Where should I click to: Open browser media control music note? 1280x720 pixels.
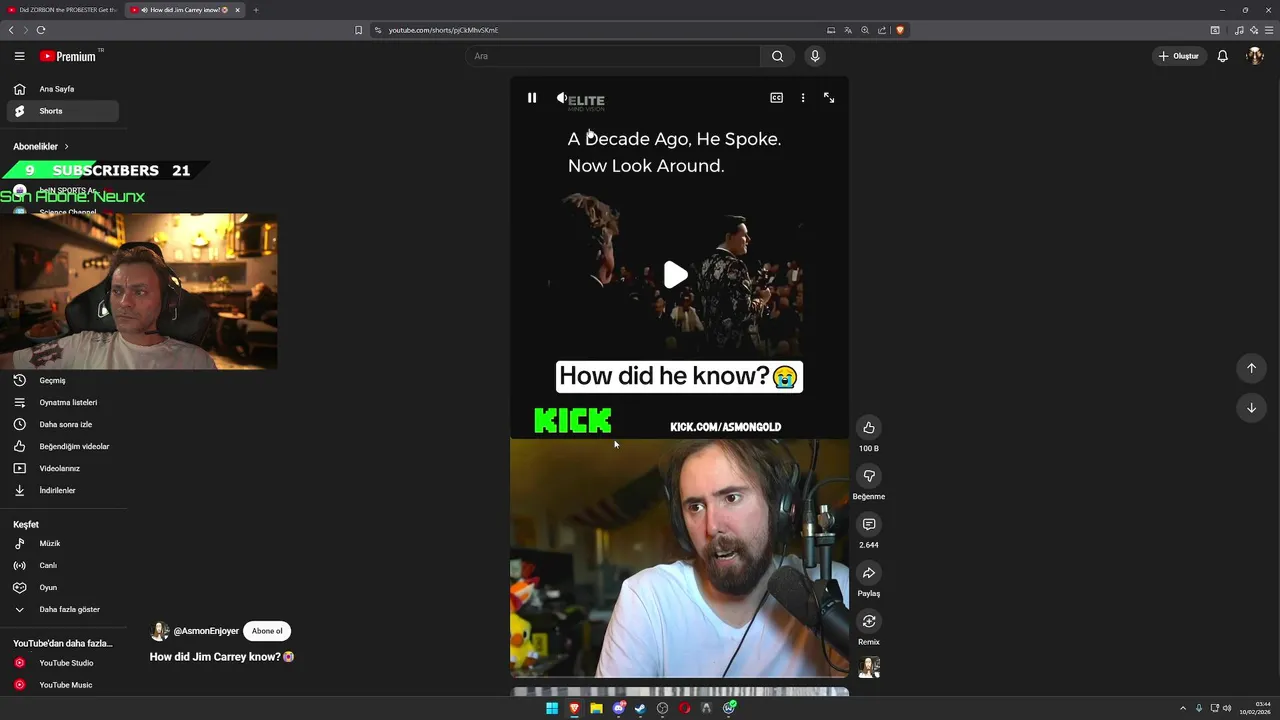pyautogui.click(x=1239, y=30)
